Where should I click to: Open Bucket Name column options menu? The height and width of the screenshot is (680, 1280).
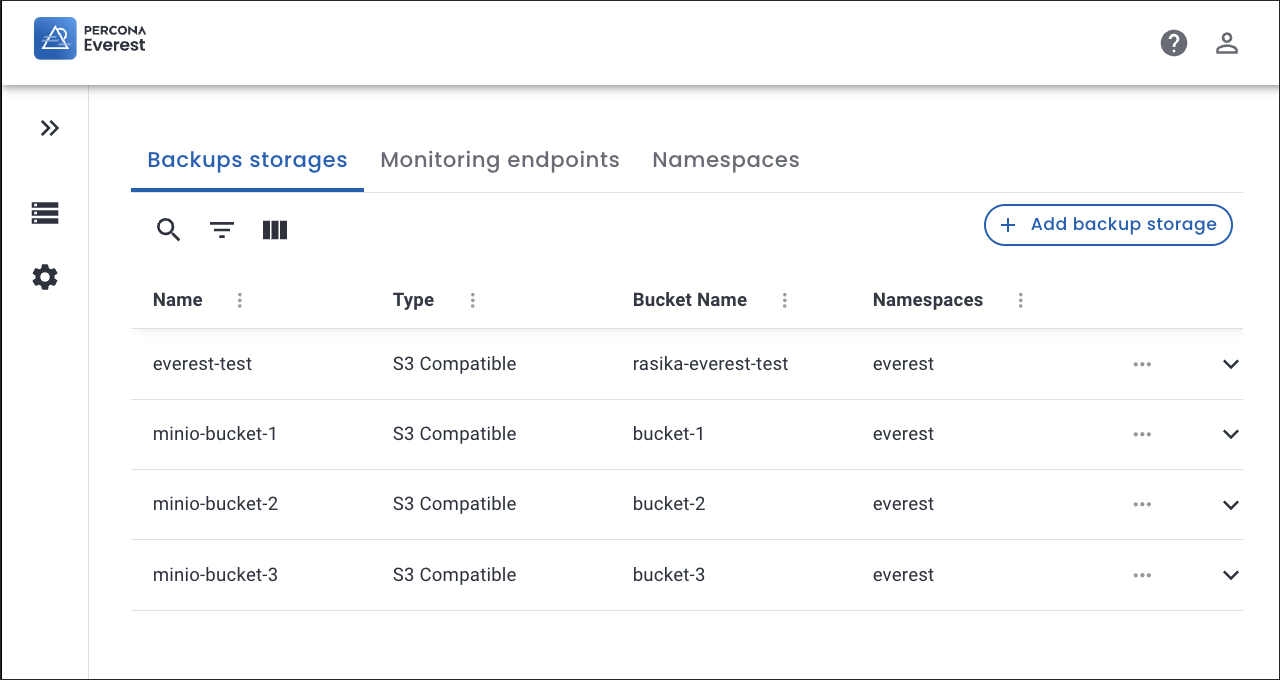click(x=785, y=300)
